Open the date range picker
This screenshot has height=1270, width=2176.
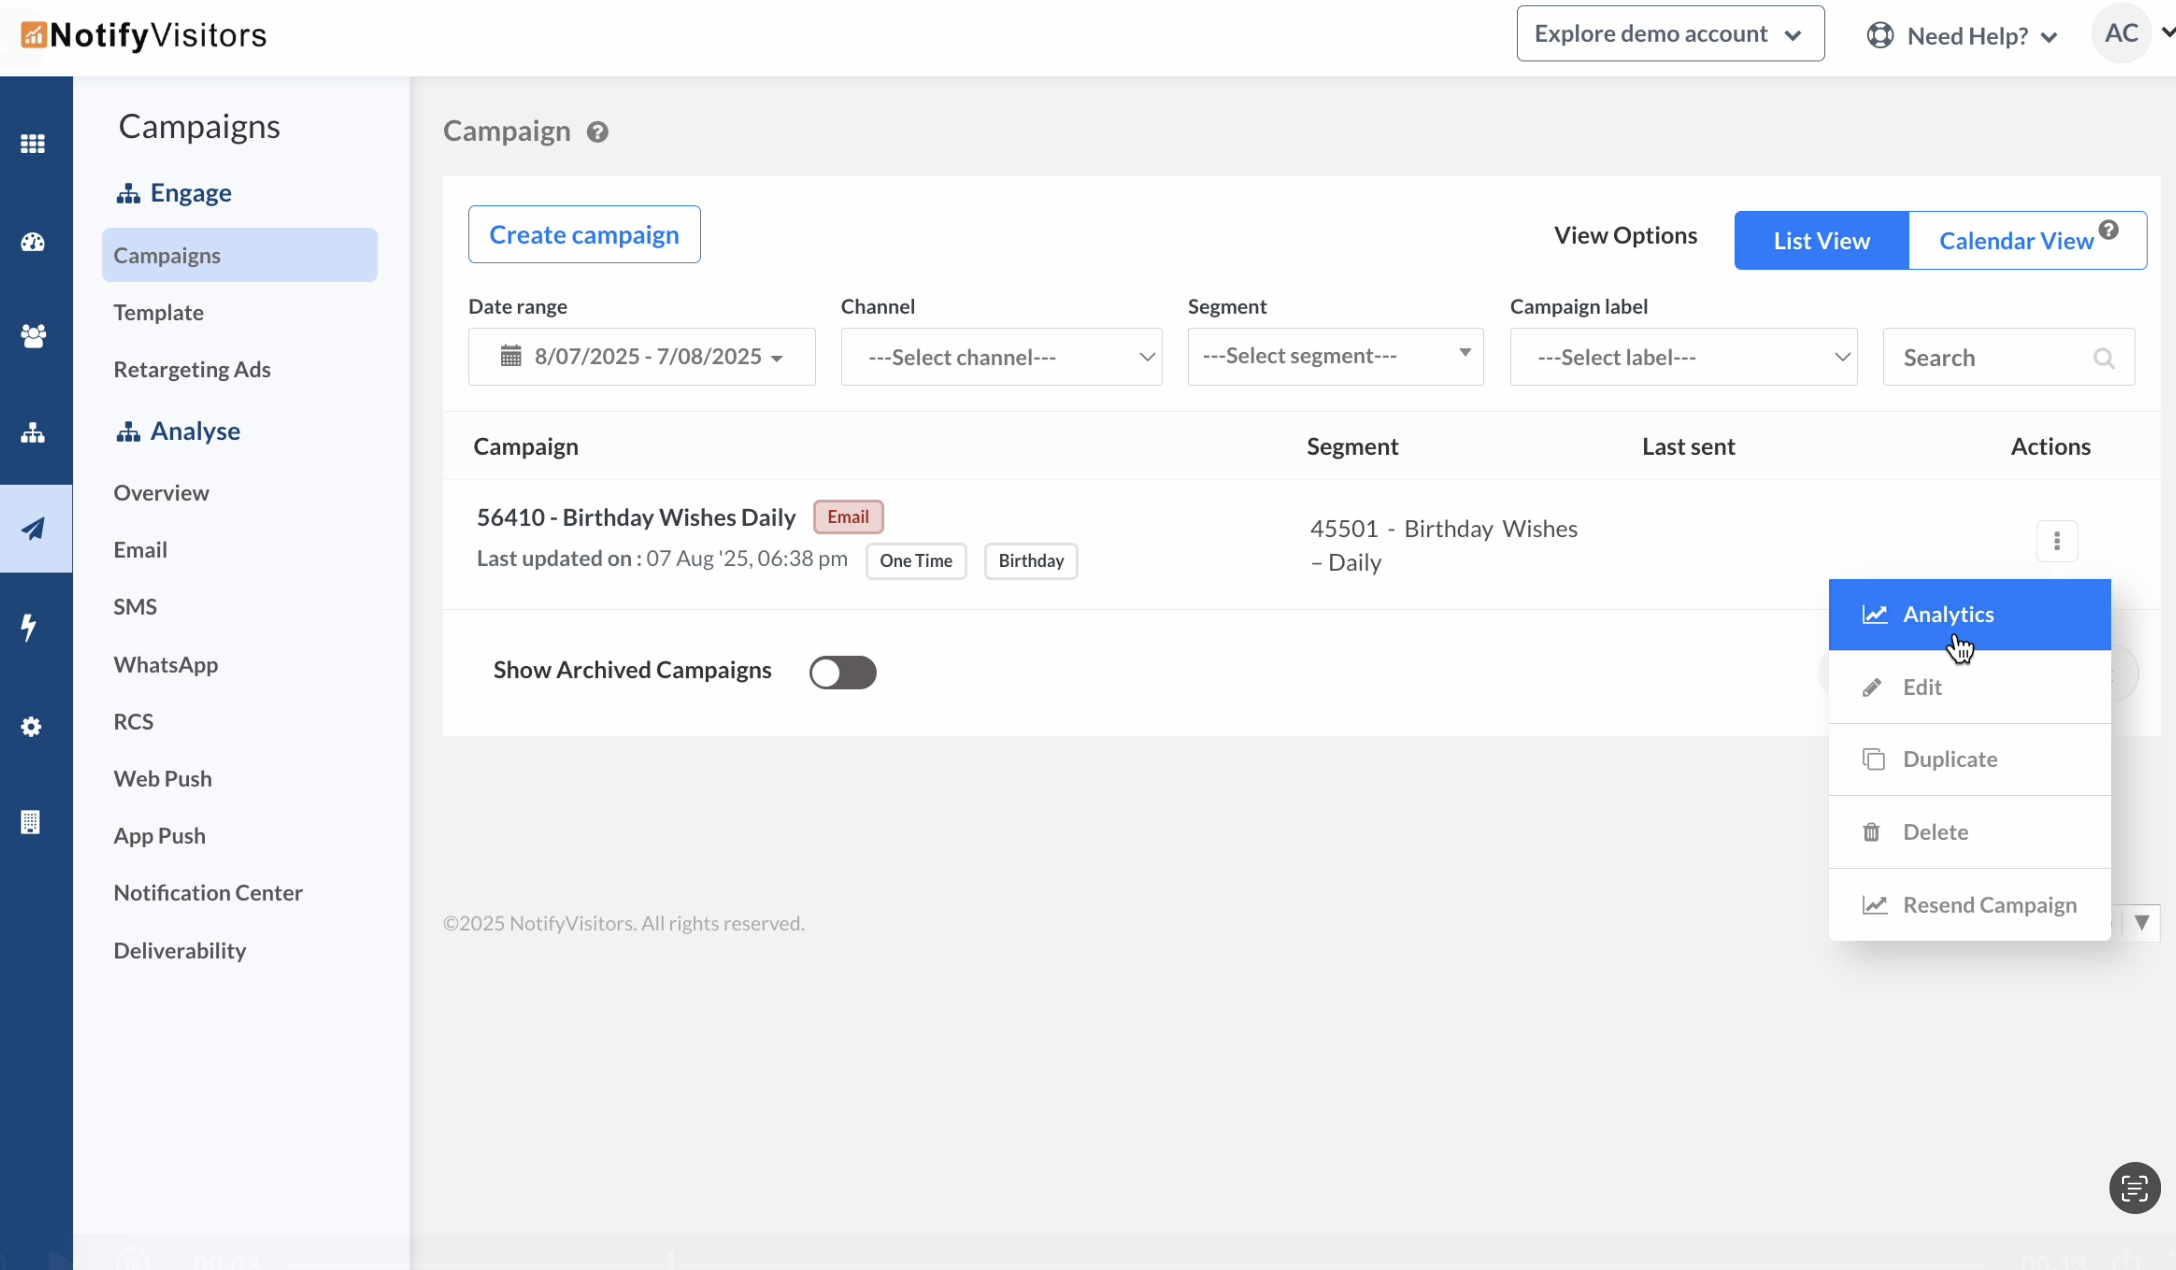coord(642,357)
